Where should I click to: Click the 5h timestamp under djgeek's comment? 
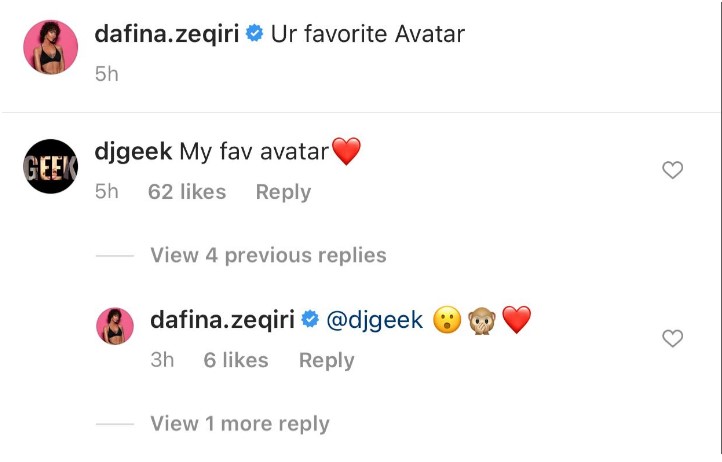[107, 192]
